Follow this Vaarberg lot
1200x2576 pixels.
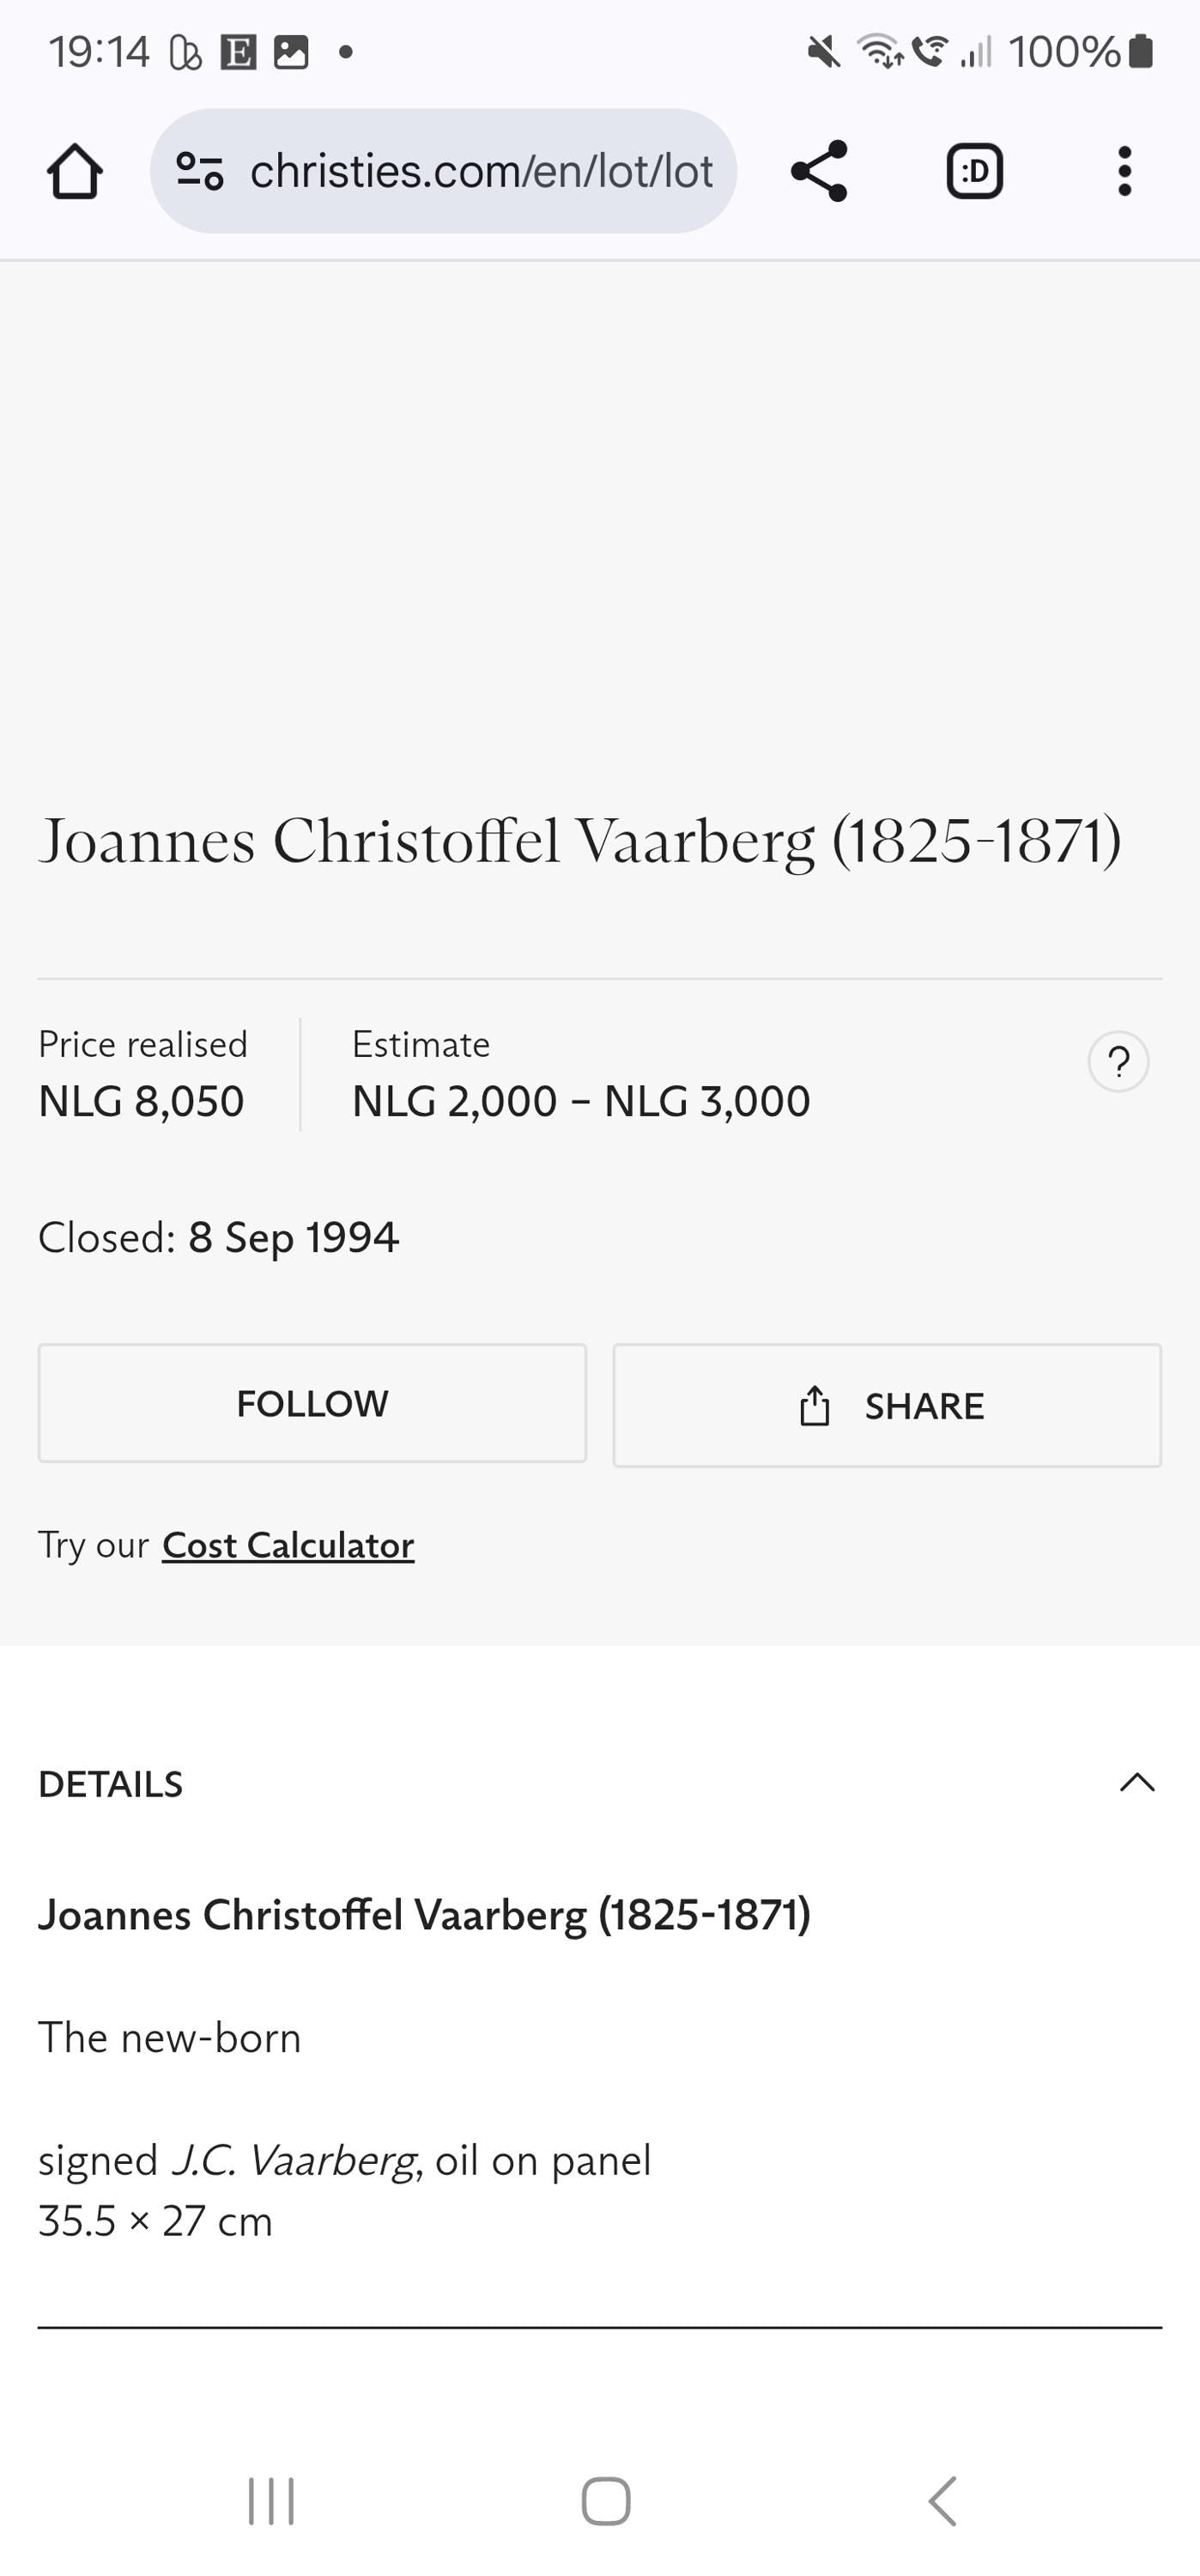[312, 1403]
